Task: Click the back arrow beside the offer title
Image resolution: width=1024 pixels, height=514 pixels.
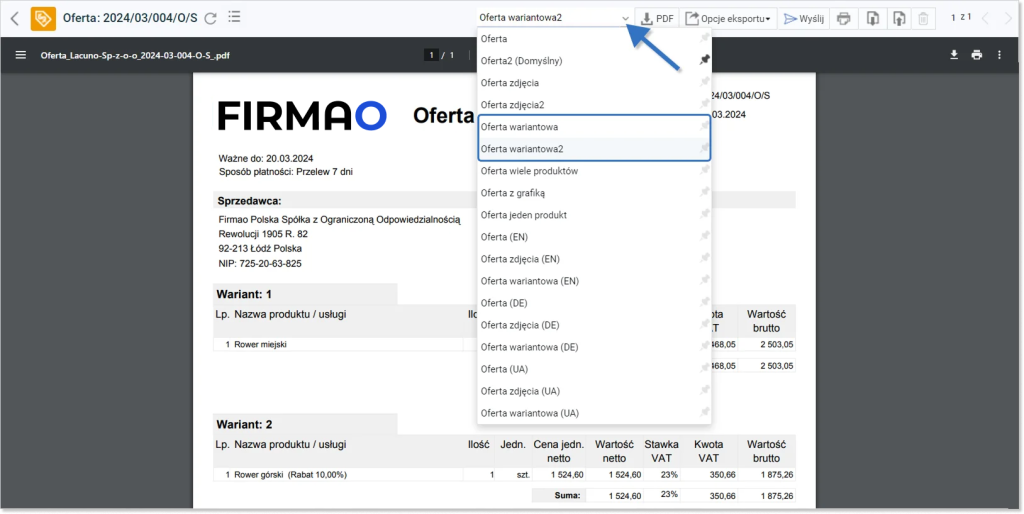Action: tap(14, 18)
